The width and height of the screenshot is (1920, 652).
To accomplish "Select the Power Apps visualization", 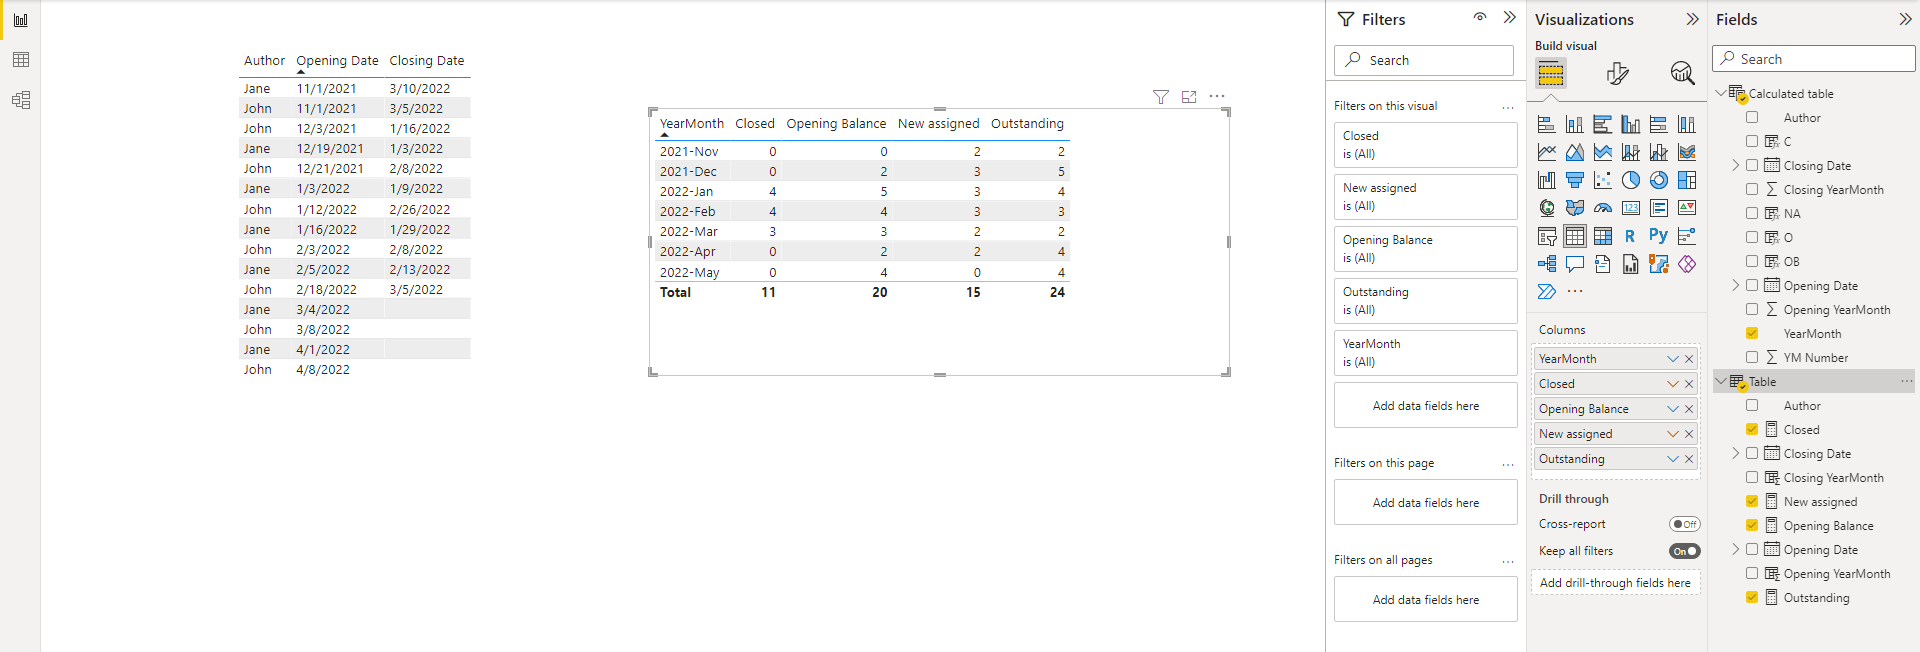I will pyautogui.click(x=1687, y=264).
